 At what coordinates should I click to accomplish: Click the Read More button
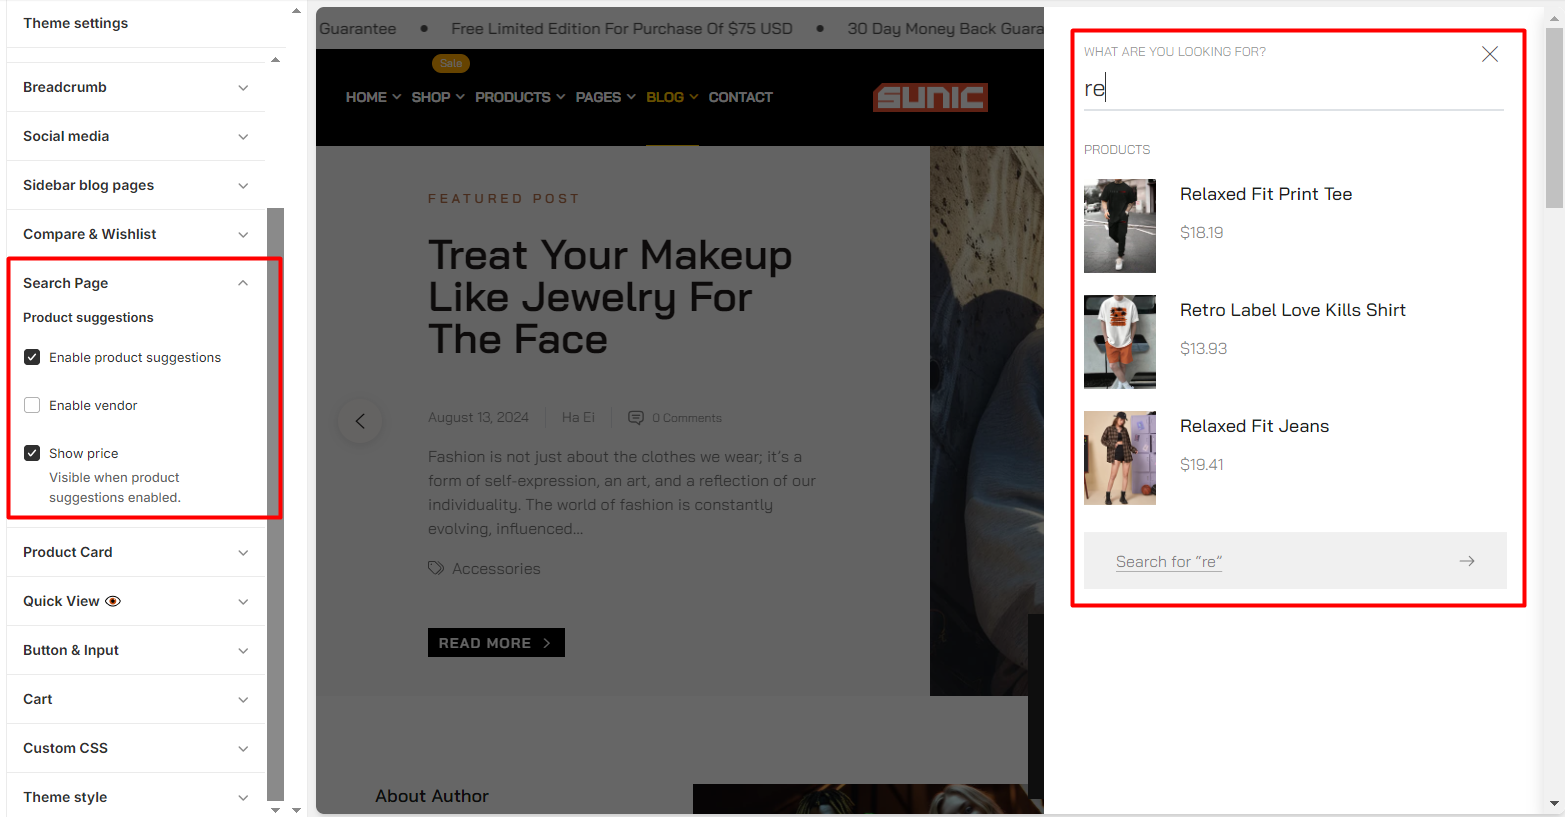(x=496, y=643)
